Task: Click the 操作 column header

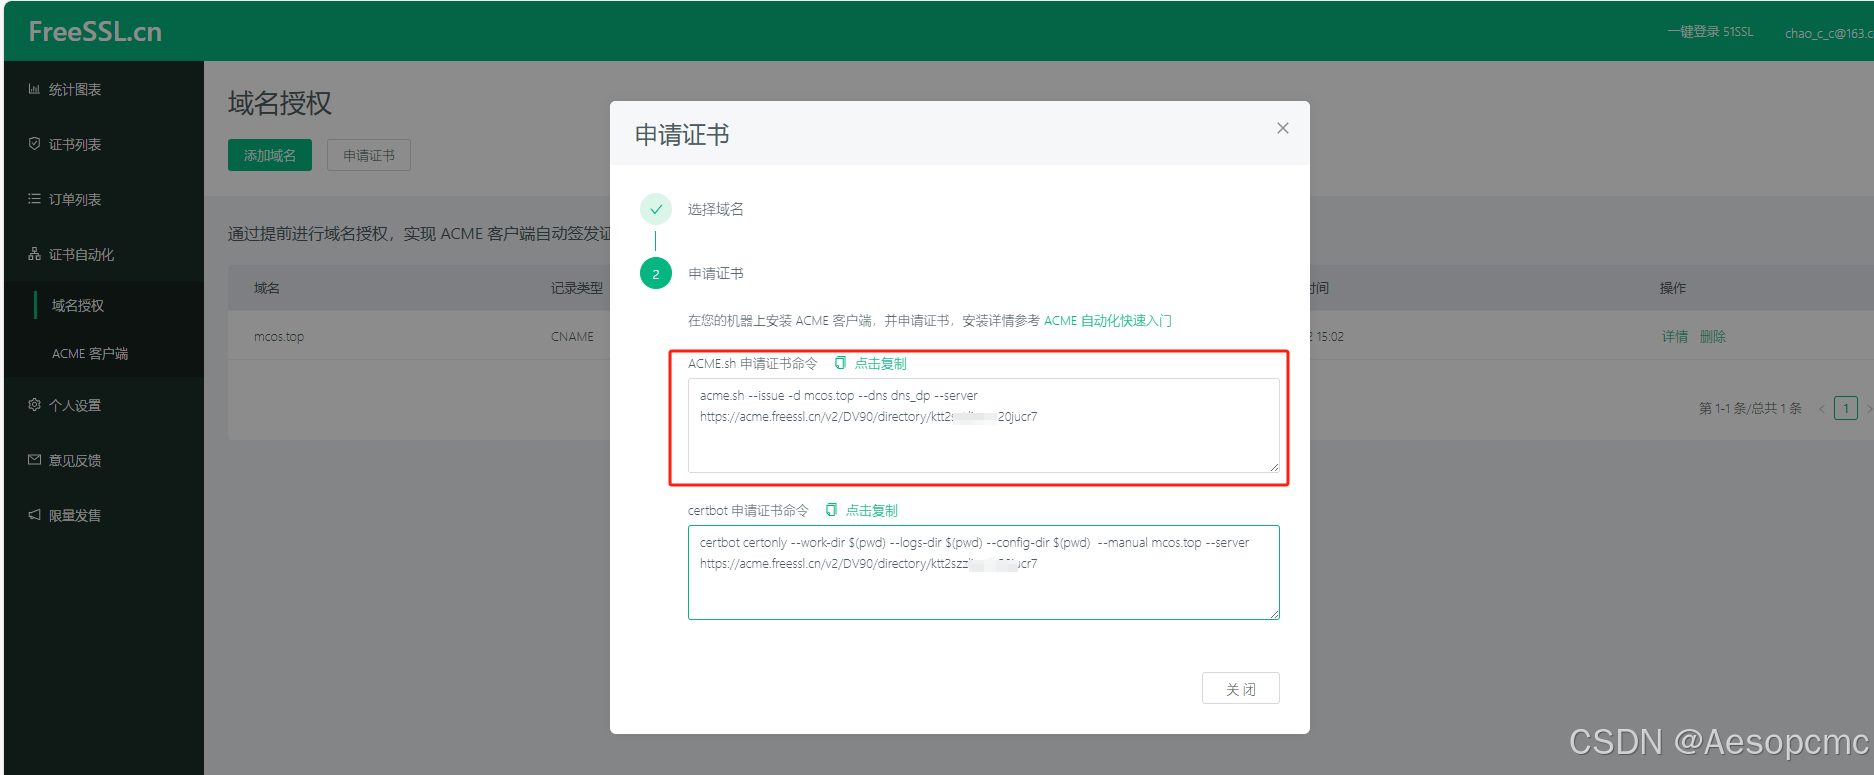Action: click(1673, 288)
